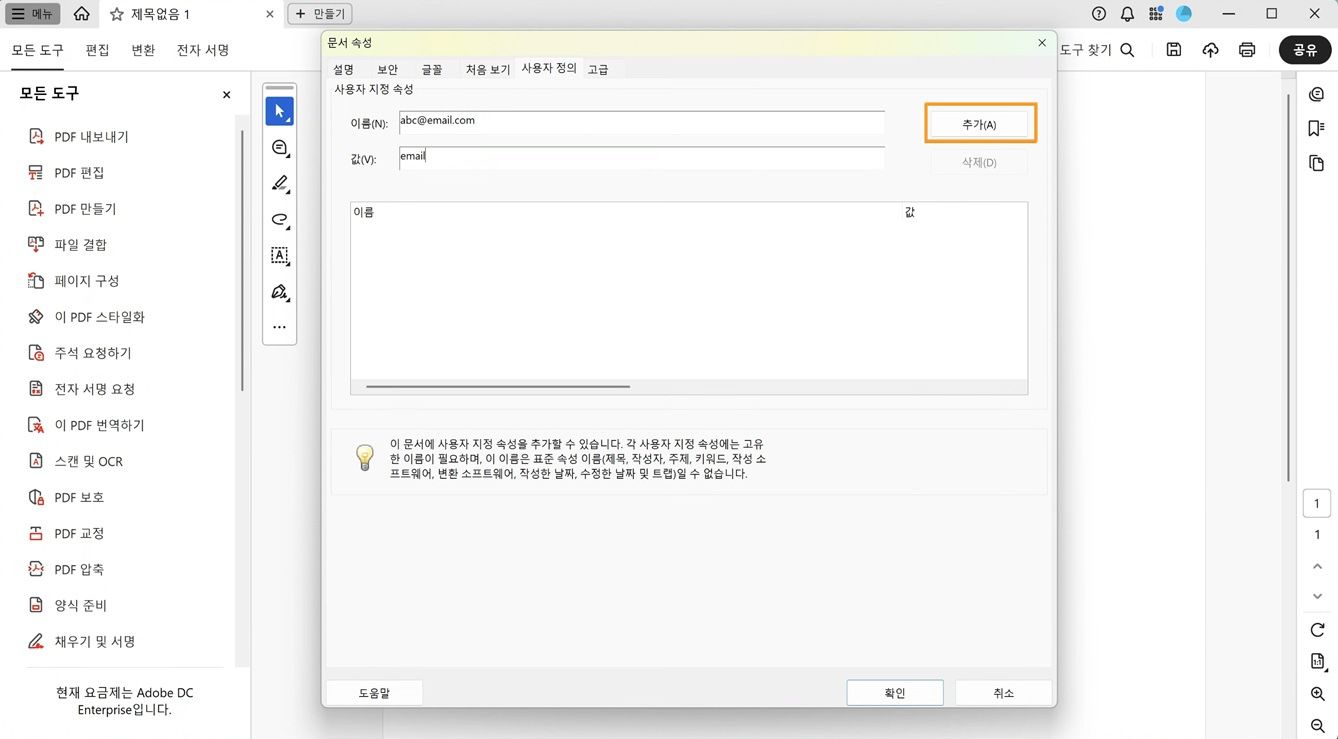
Task: Open the bookmarks panel icon
Action: coord(1316,128)
